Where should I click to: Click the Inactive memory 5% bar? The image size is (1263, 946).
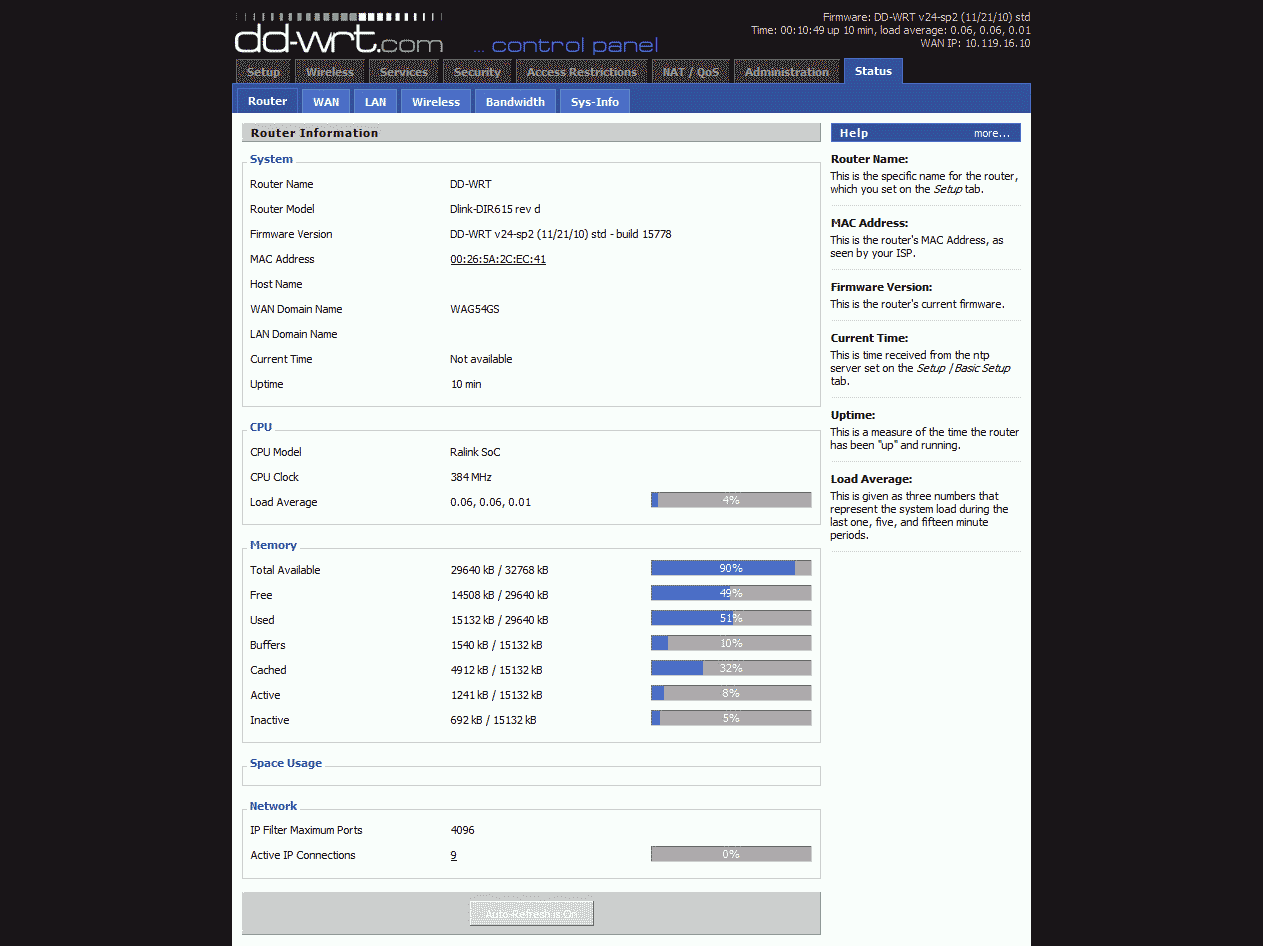[731, 718]
